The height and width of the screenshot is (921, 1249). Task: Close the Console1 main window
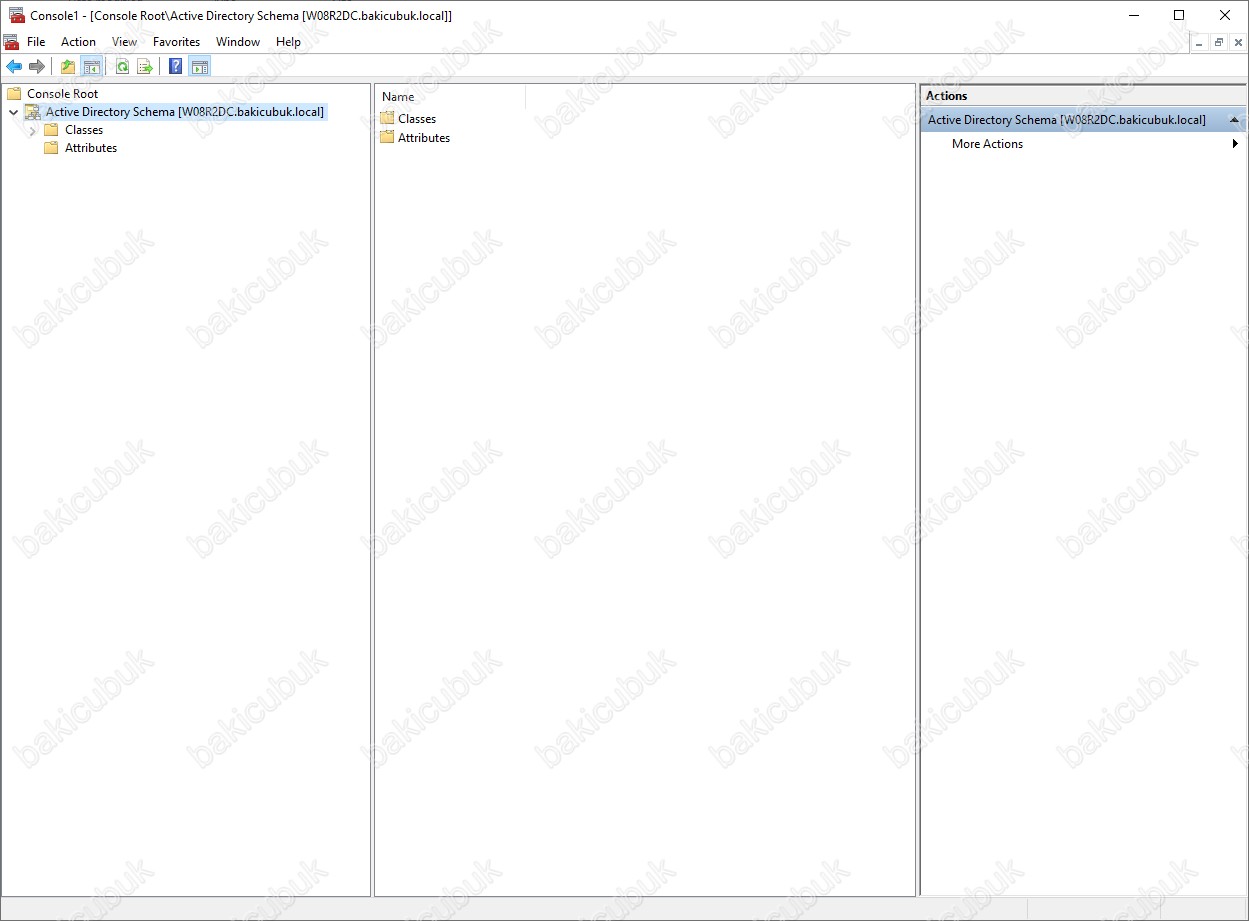(x=1225, y=15)
